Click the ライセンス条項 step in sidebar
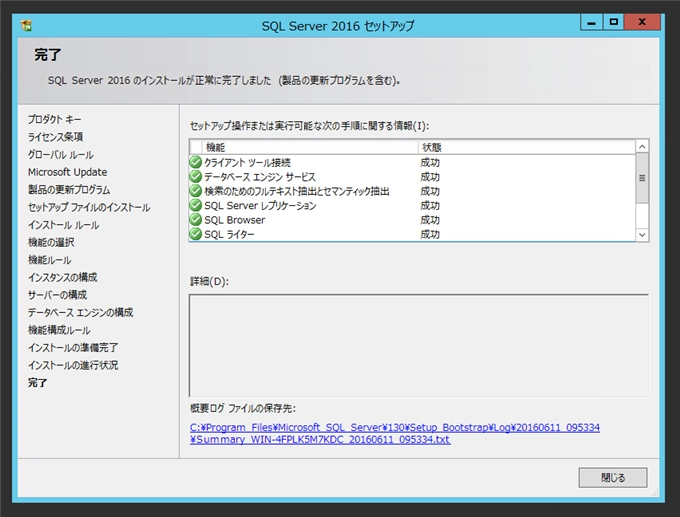 56,137
